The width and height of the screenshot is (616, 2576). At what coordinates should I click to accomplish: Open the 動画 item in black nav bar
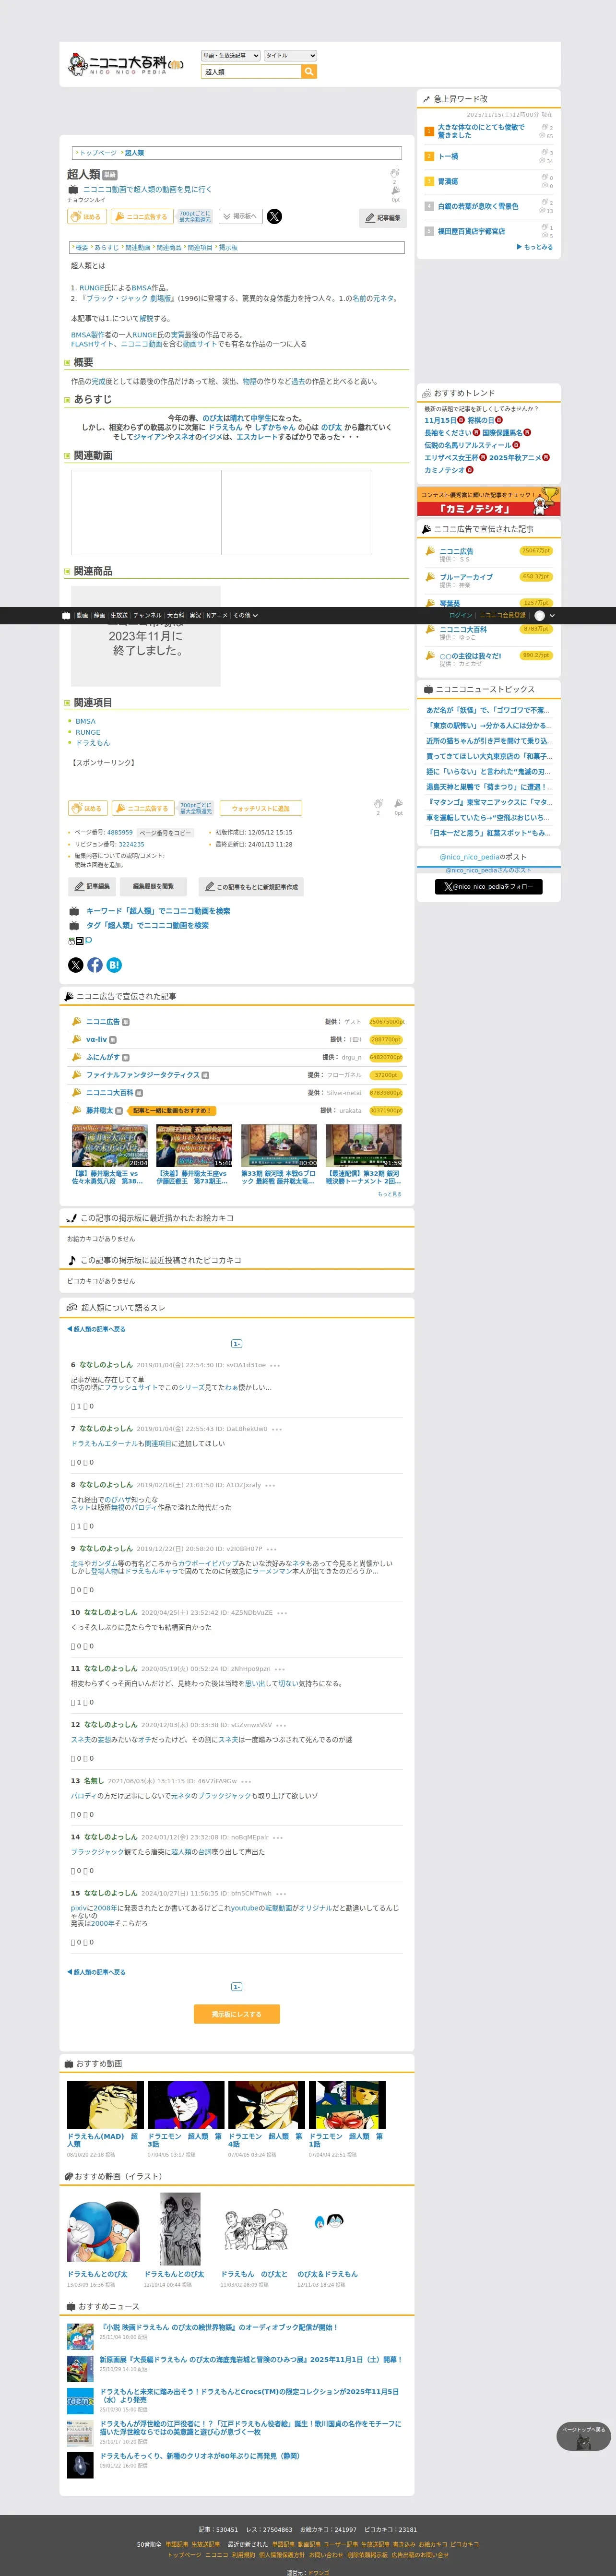click(82, 616)
